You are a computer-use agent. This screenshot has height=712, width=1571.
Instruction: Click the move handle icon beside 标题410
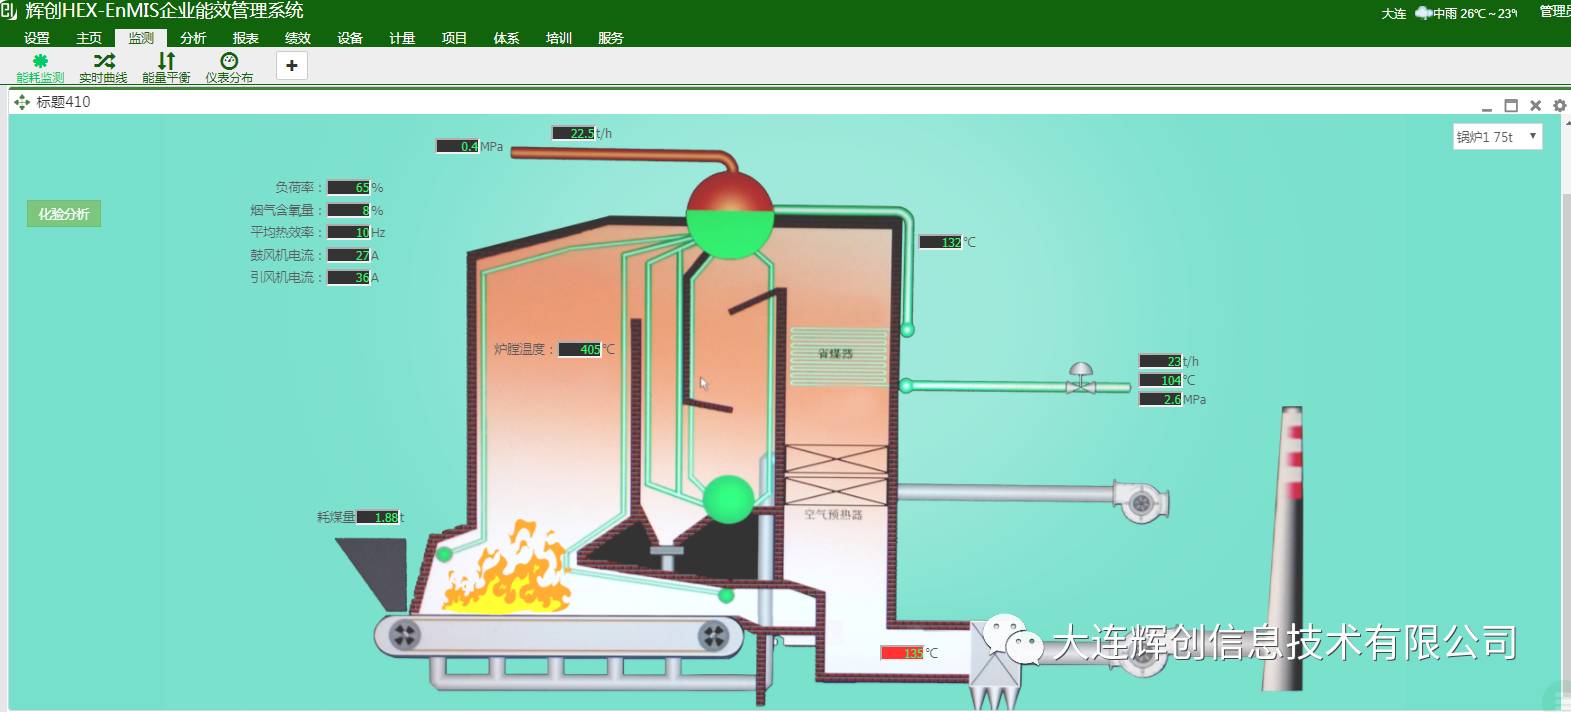[22, 102]
